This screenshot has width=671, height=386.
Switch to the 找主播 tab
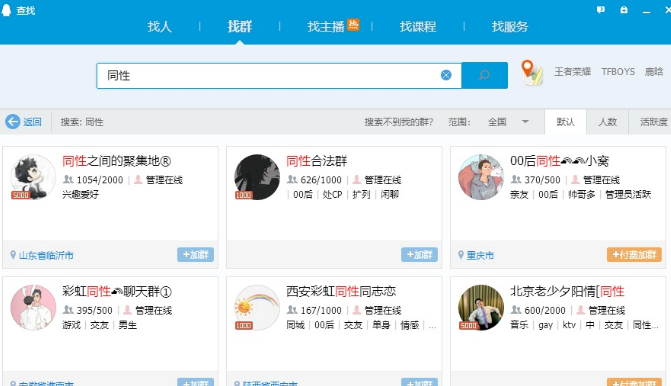pyautogui.click(x=326, y=27)
